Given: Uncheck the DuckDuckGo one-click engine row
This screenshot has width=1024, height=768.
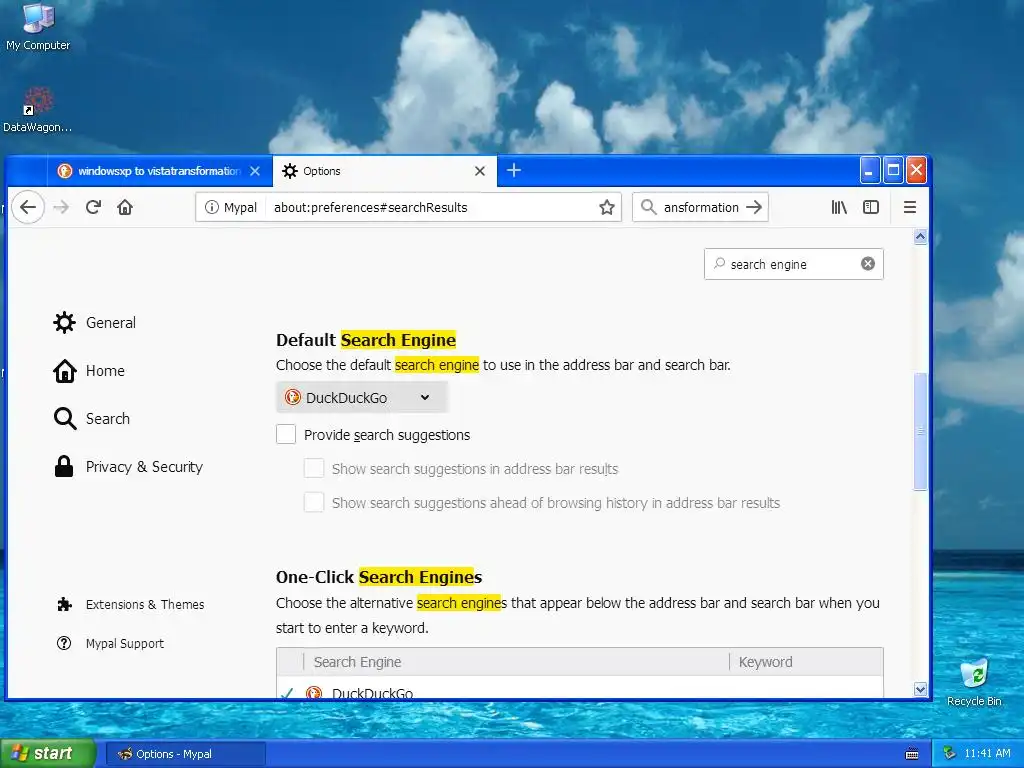Looking at the screenshot, I should pos(287,692).
